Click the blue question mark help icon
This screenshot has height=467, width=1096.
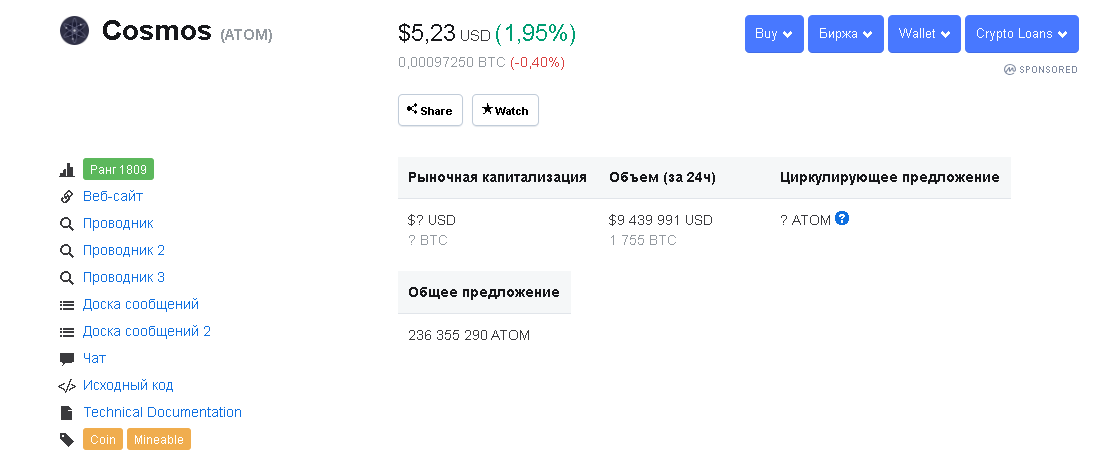pos(842,218)
